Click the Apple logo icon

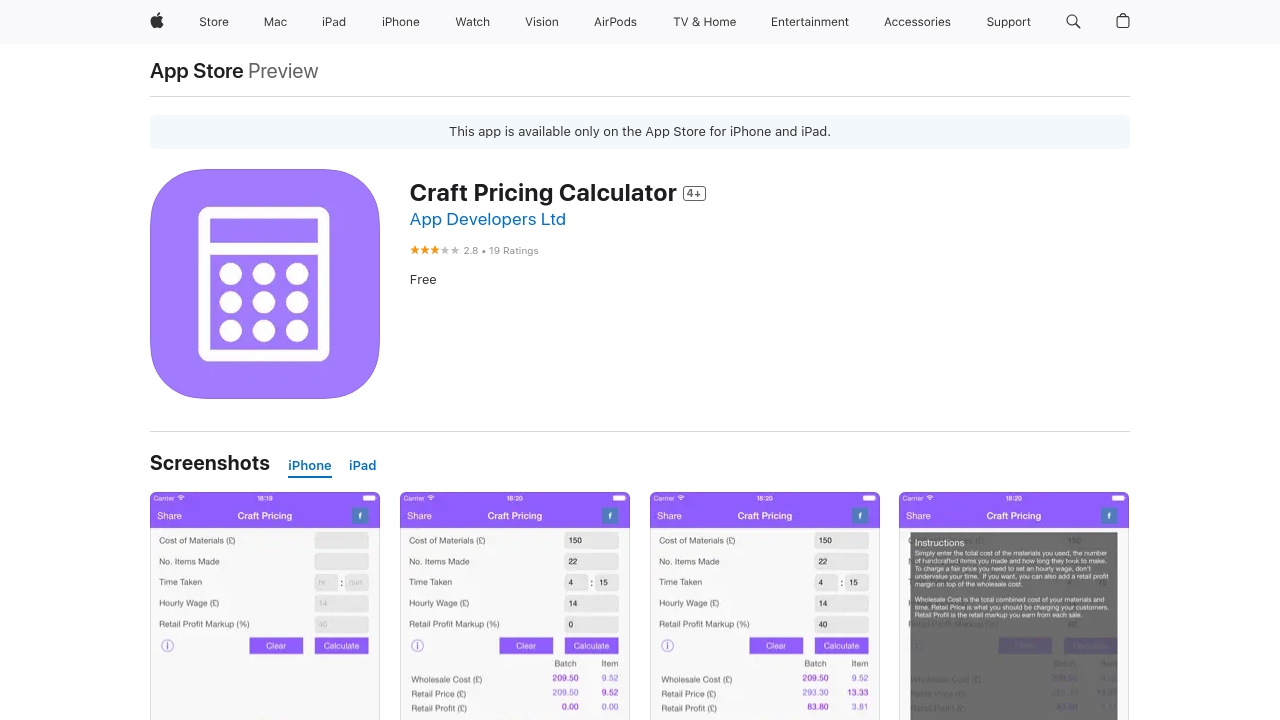(157, 21)
